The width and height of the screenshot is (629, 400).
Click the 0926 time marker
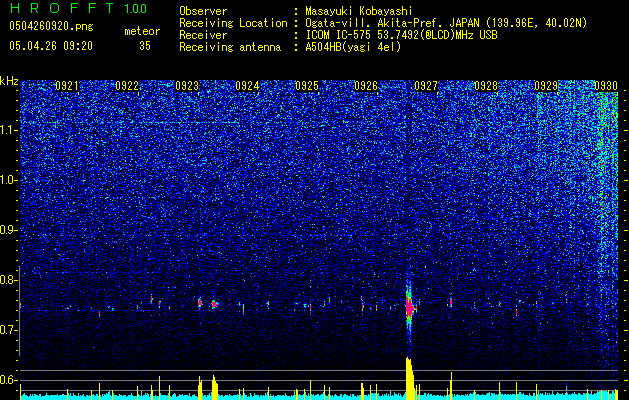click(366, 86)
